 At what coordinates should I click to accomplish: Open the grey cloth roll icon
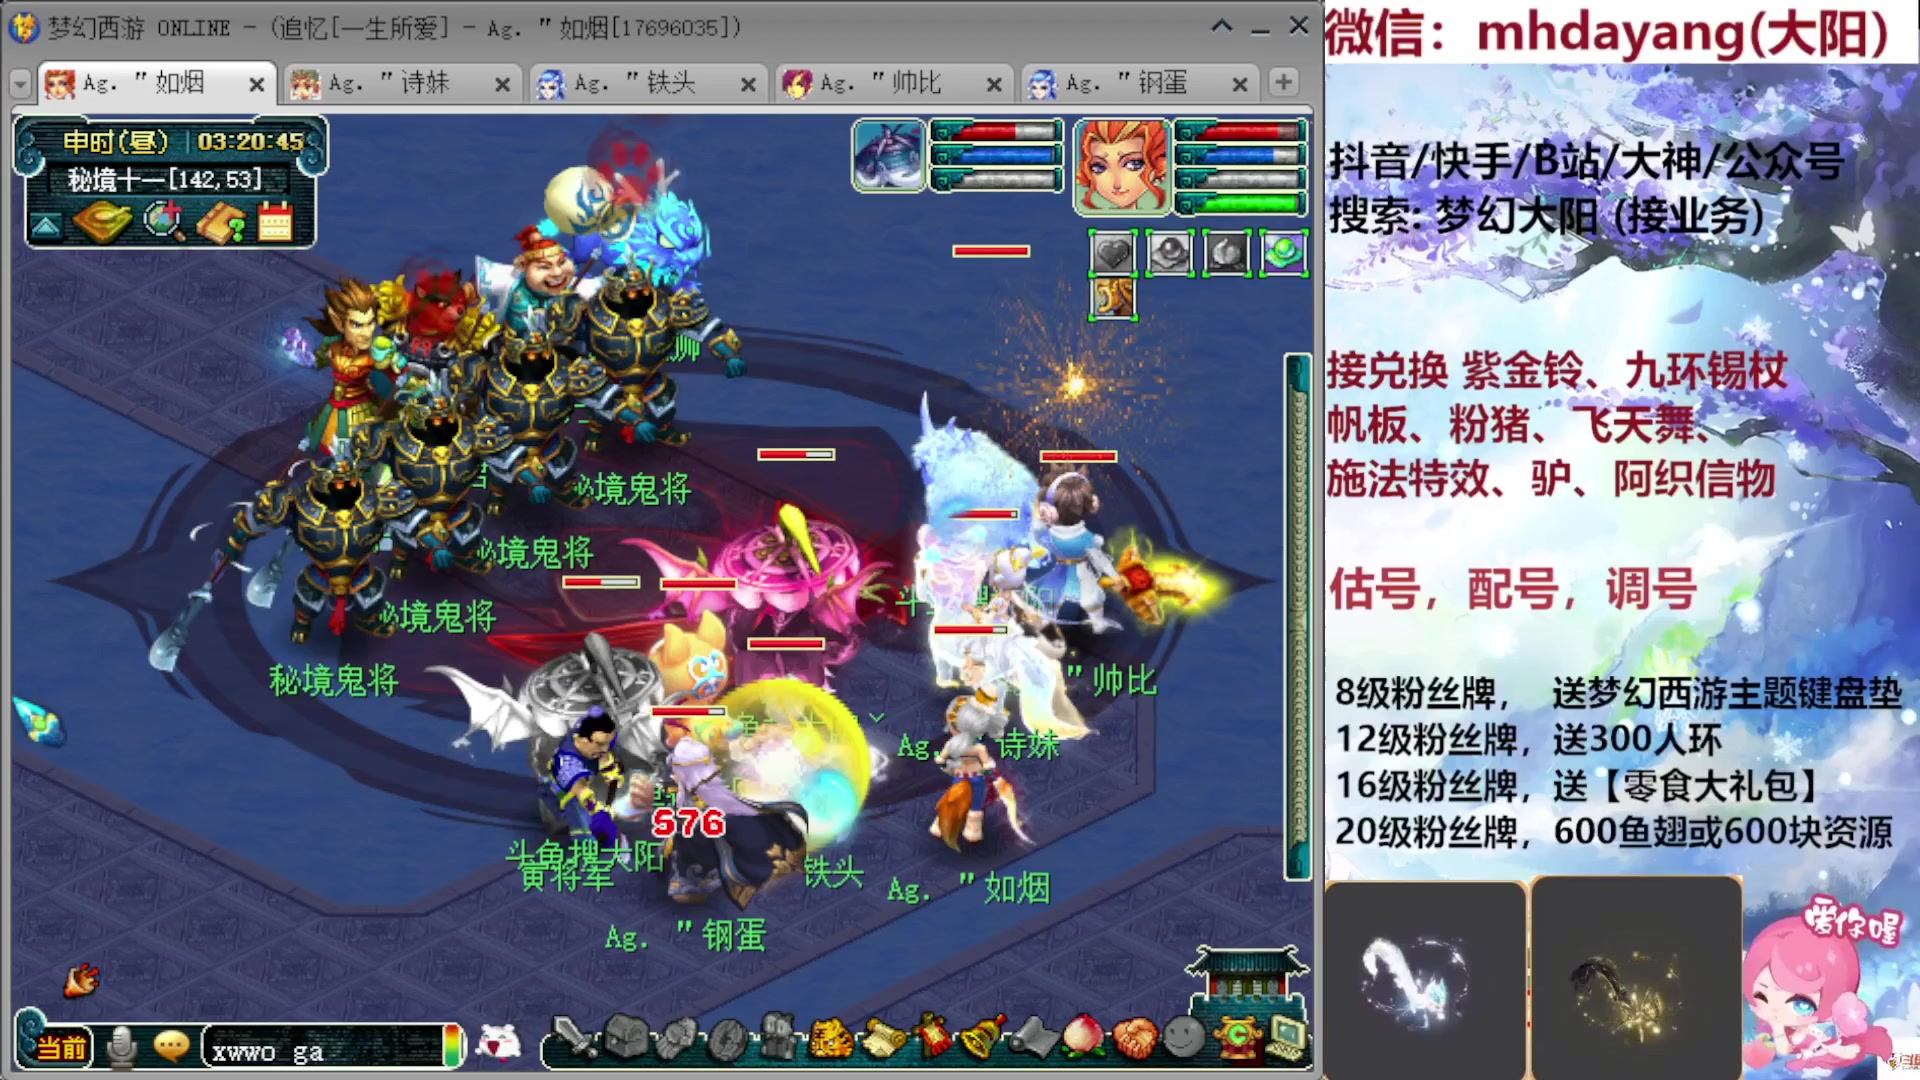point(1033,1038)
